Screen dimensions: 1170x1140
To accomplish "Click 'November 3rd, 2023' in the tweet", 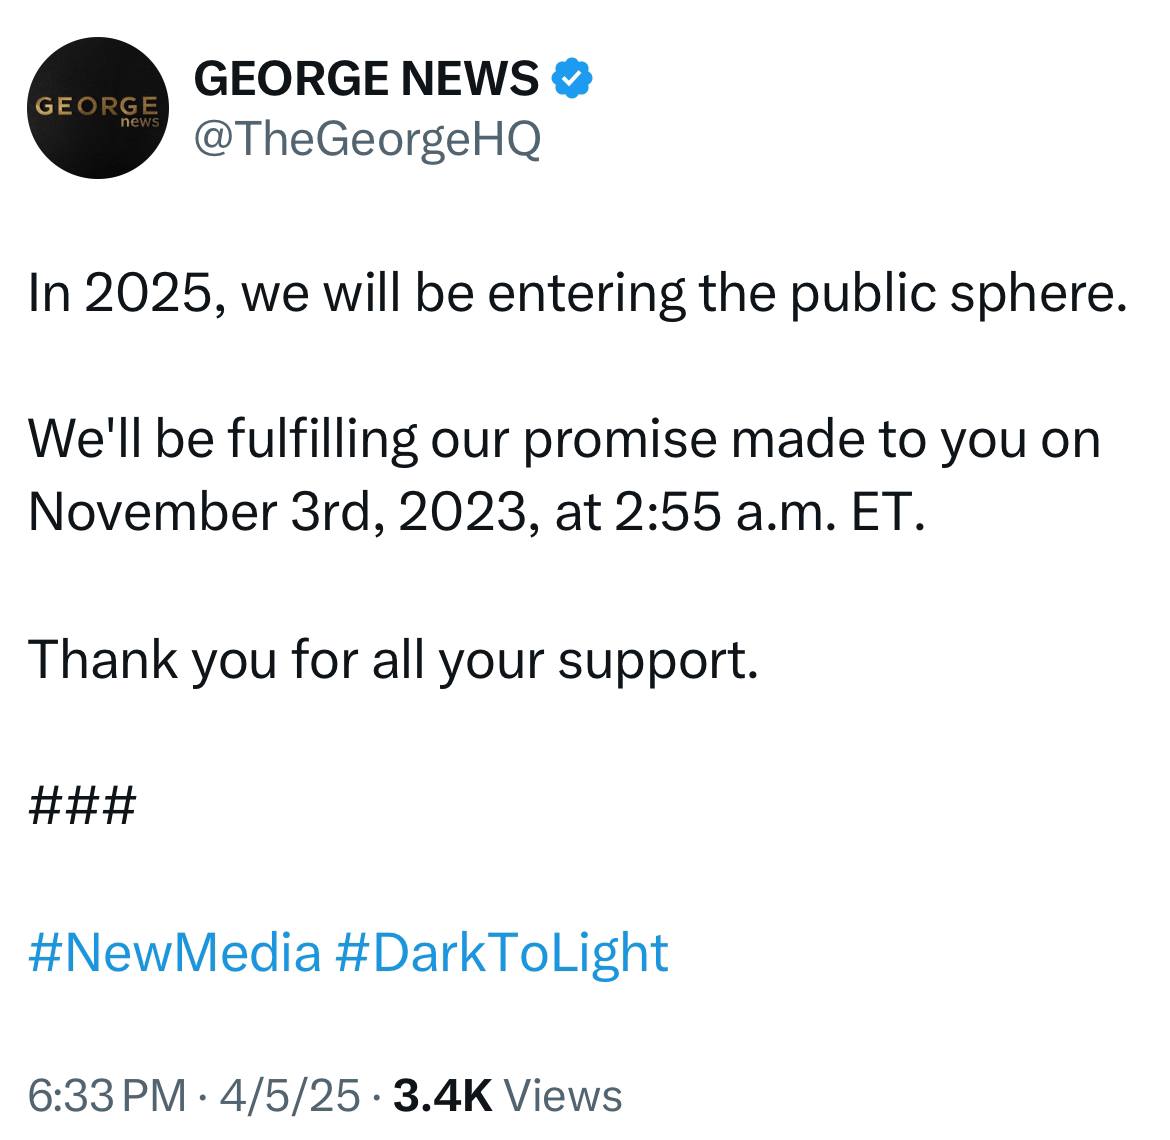I will point(278,513).
